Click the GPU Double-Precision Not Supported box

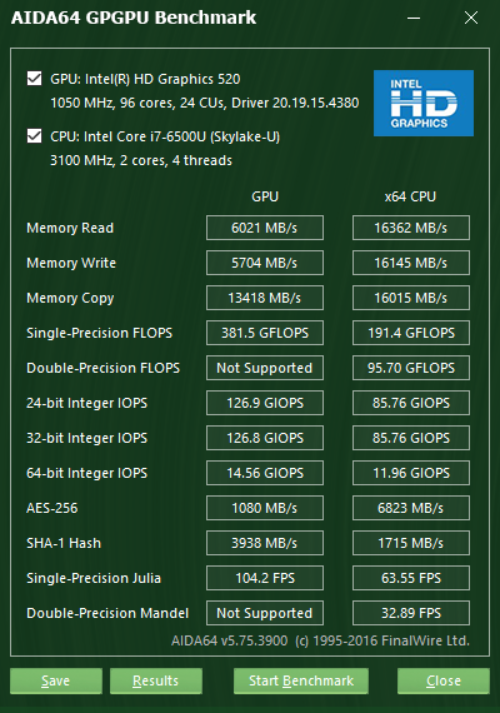[265, 367]
